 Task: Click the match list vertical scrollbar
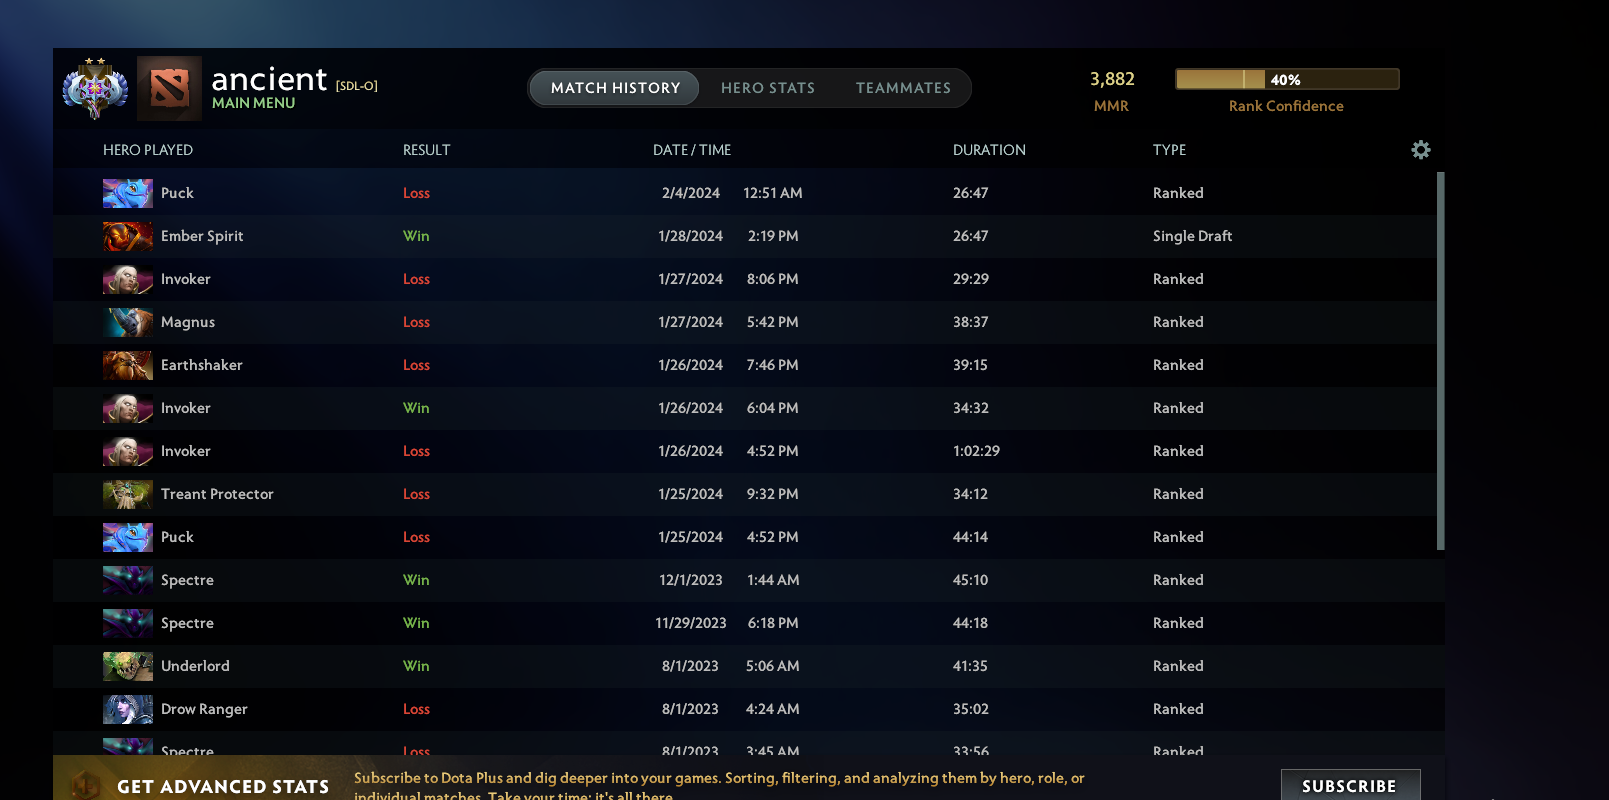1440,360
